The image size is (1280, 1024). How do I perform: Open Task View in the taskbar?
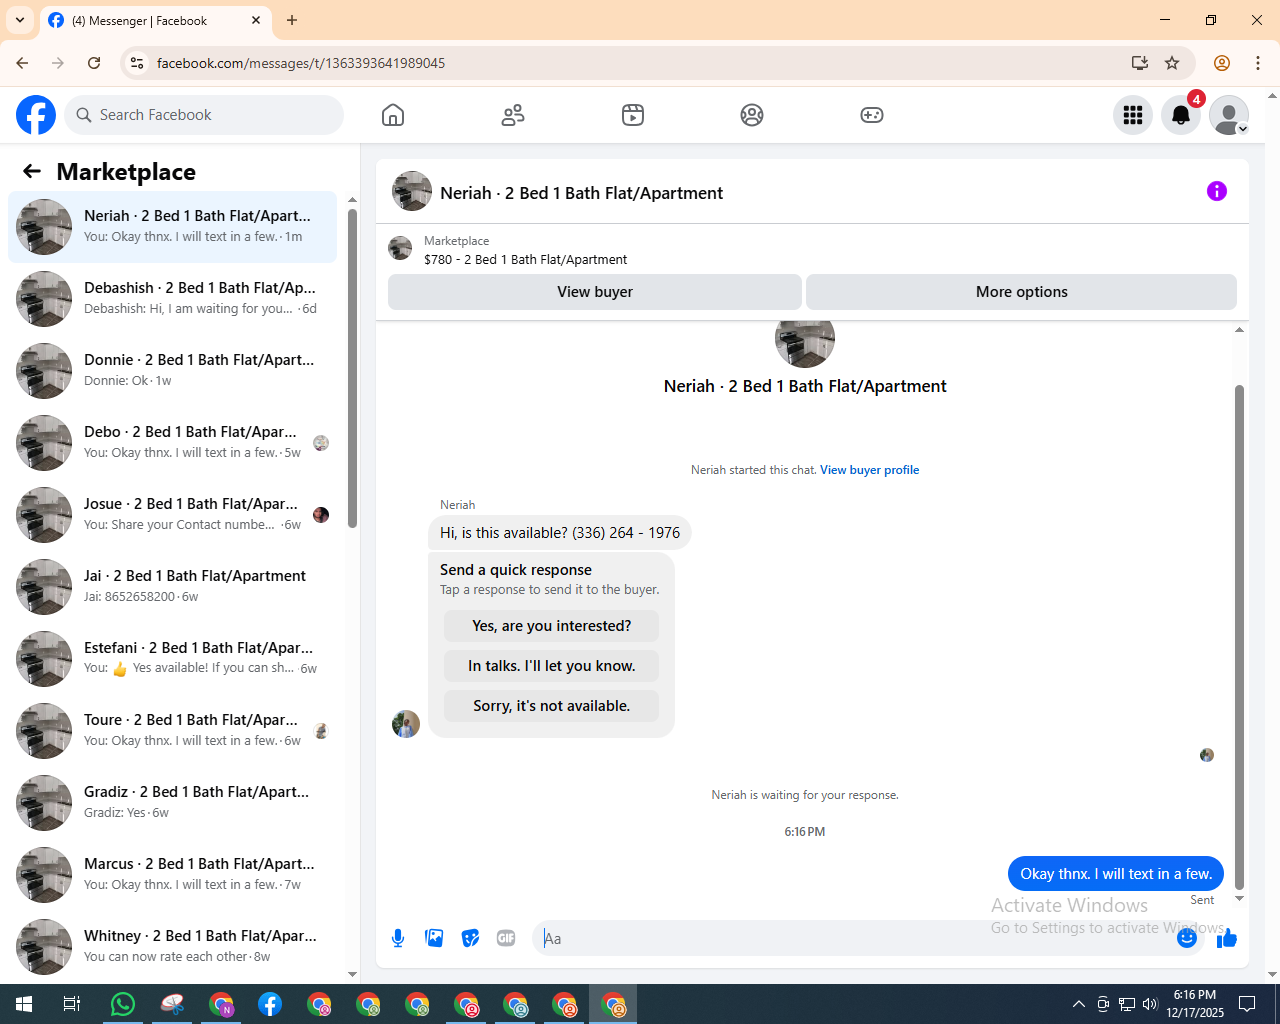point(72,1004)
